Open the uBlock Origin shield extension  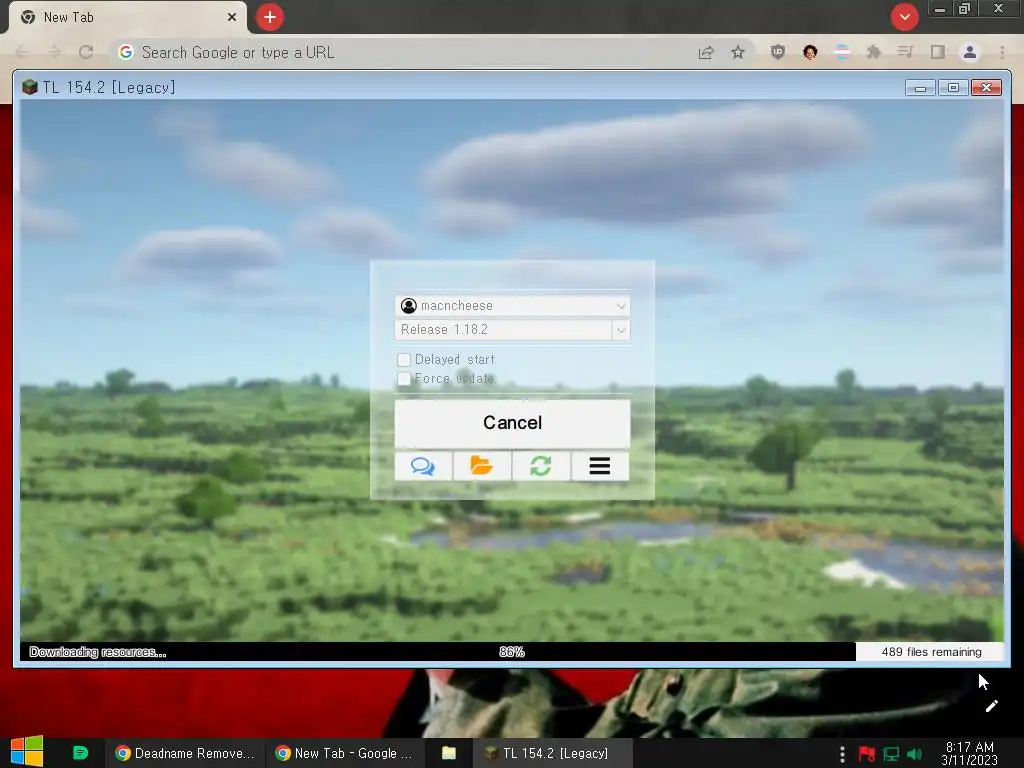[x=777, y=52]
